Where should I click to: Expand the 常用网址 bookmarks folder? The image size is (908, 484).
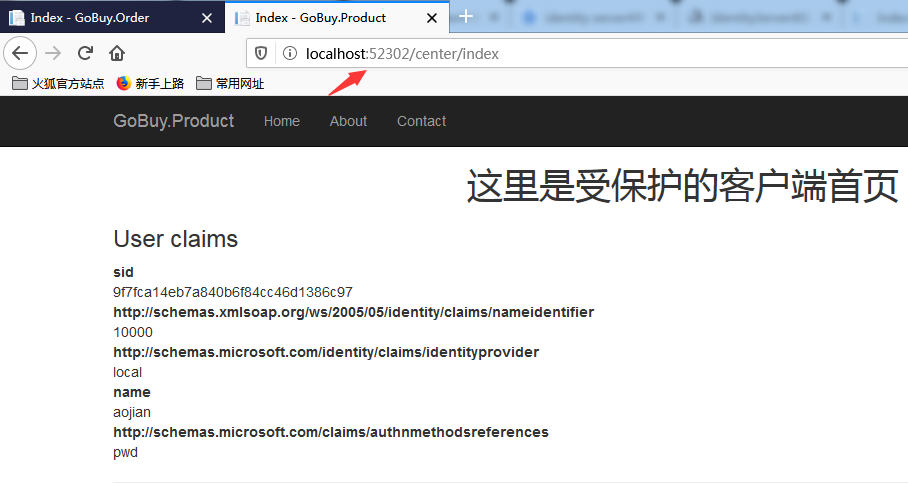(230, 83)
